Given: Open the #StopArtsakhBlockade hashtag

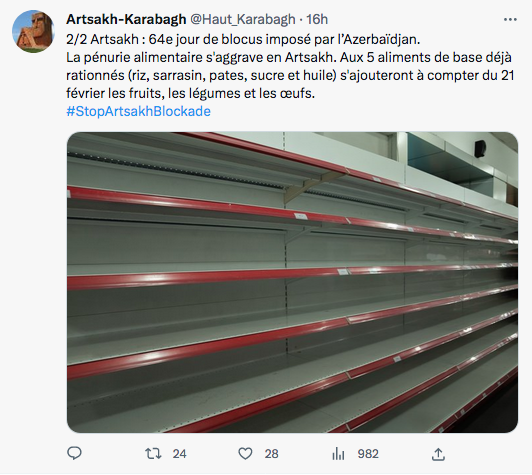Looking at the screenshot, I should [138, 111].
